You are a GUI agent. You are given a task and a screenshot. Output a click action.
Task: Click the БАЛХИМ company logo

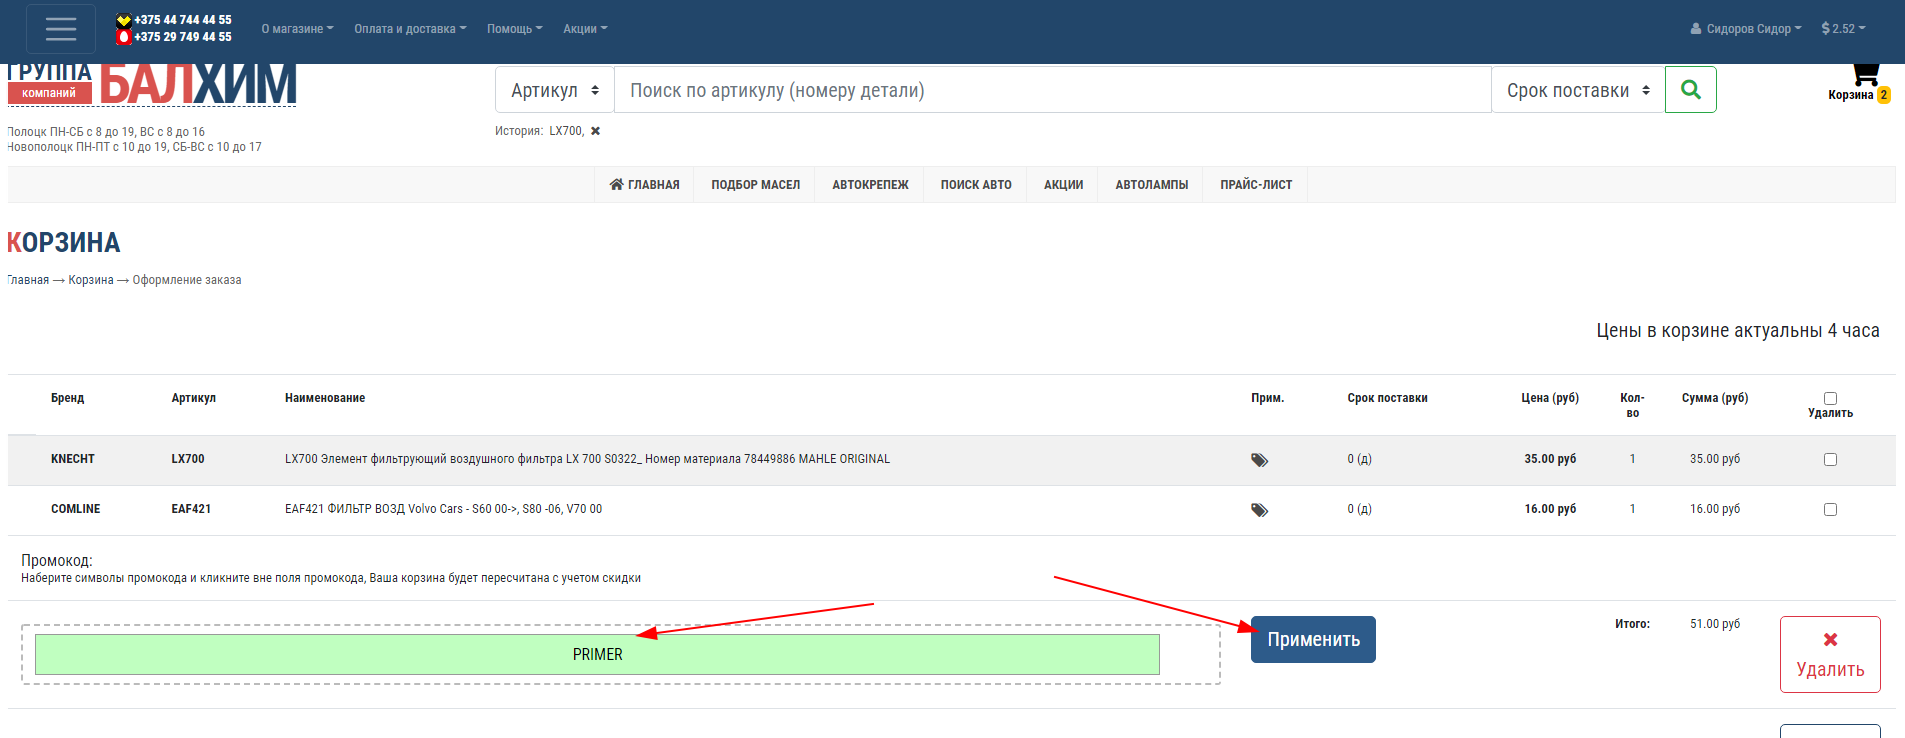coord(197,85)
